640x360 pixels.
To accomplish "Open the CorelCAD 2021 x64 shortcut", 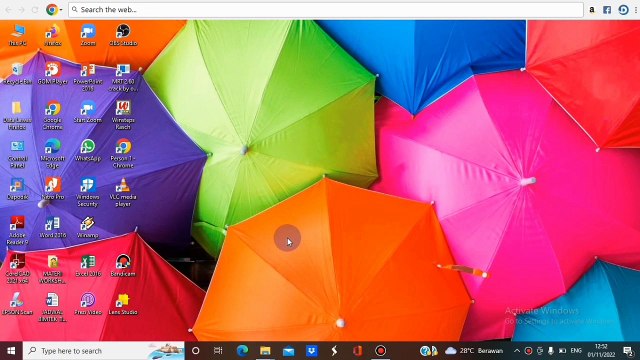I will click(18, 269).
